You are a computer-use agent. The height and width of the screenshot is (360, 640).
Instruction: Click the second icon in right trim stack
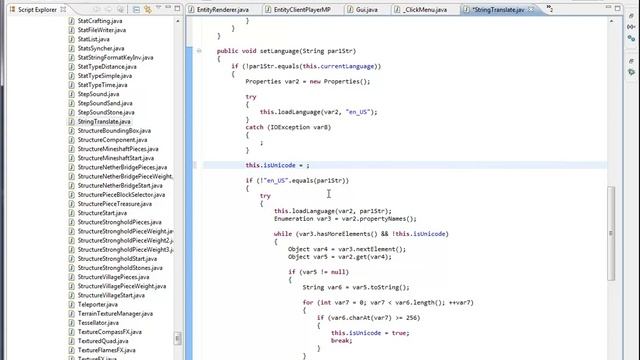click(x=631, y=27)
